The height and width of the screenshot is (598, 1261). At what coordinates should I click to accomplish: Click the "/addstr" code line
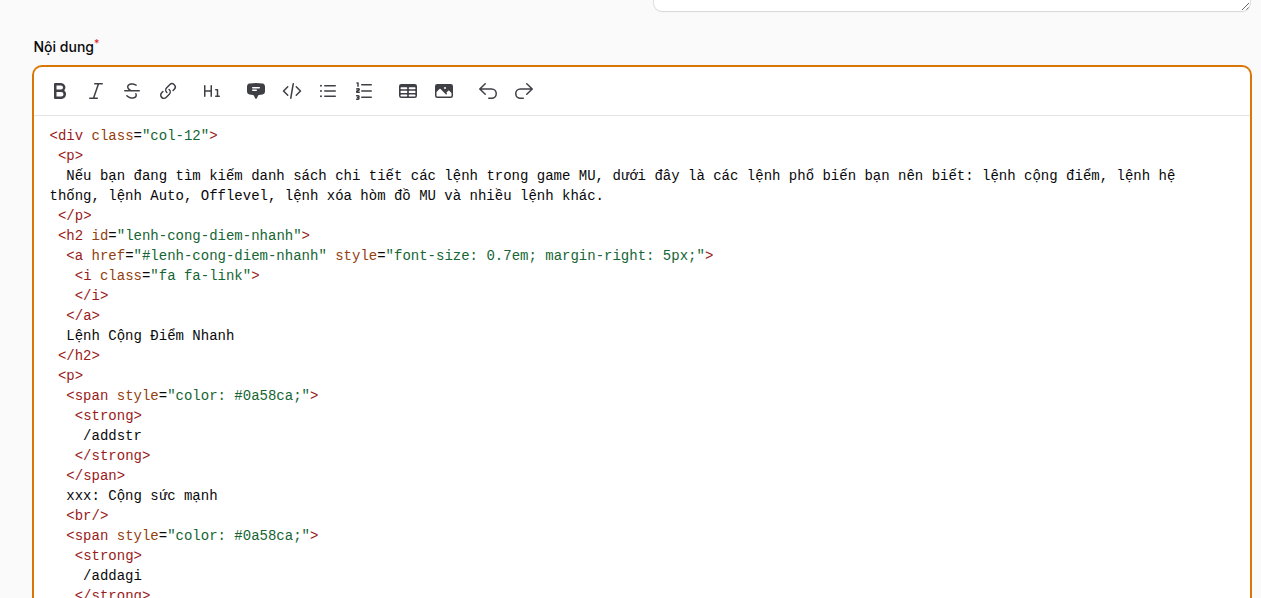pos(113,435)
